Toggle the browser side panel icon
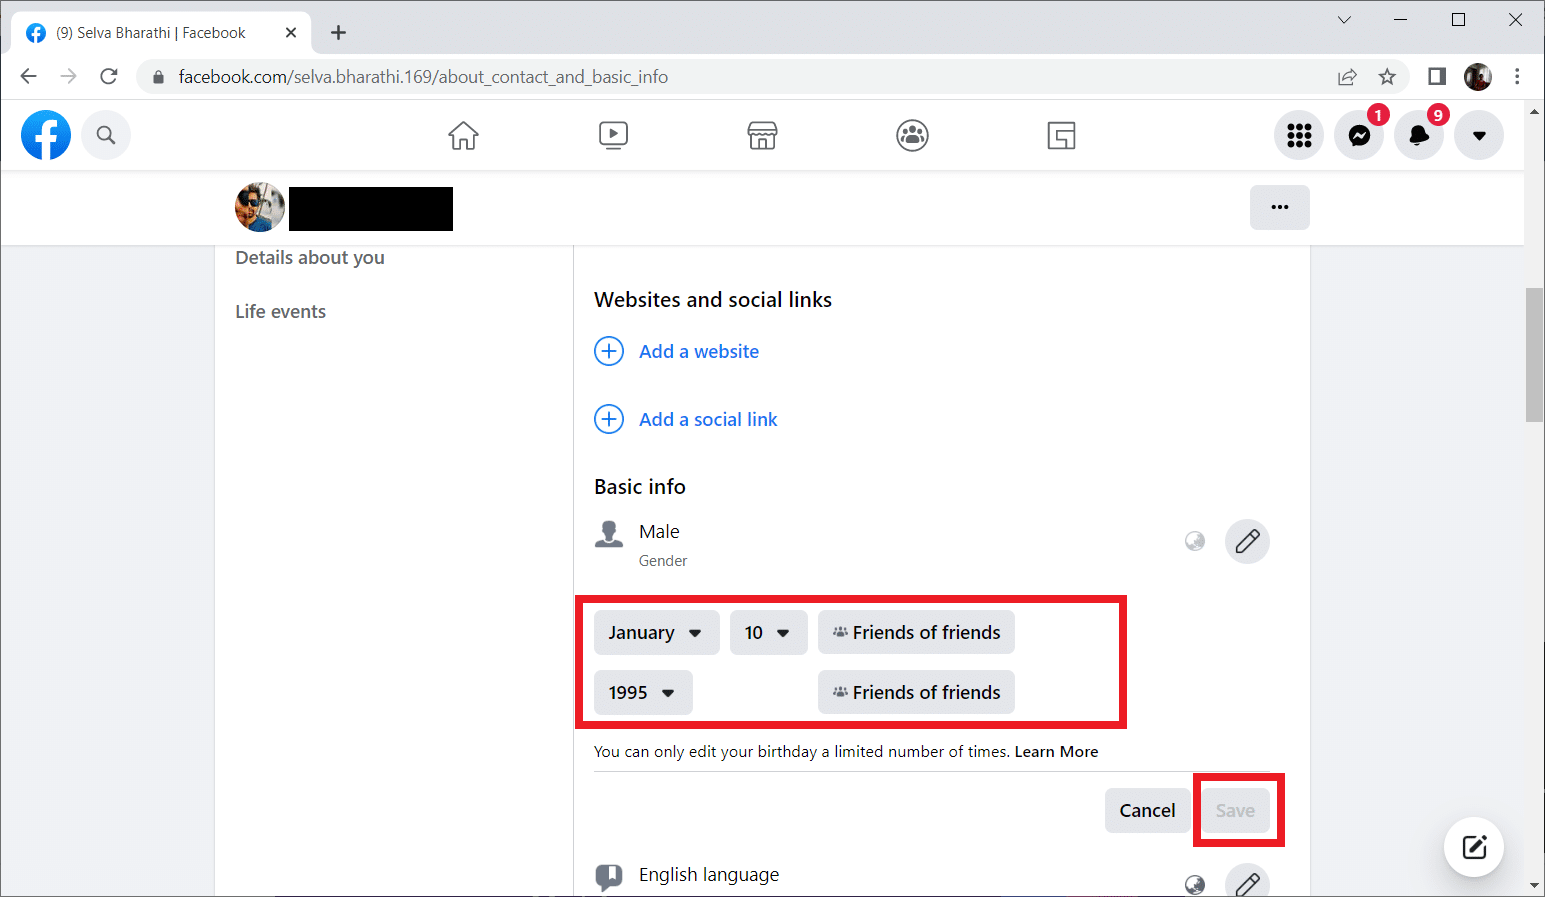Viewport: 1545px width, 897px height. pyautogui.click(x=1437, y=77)
